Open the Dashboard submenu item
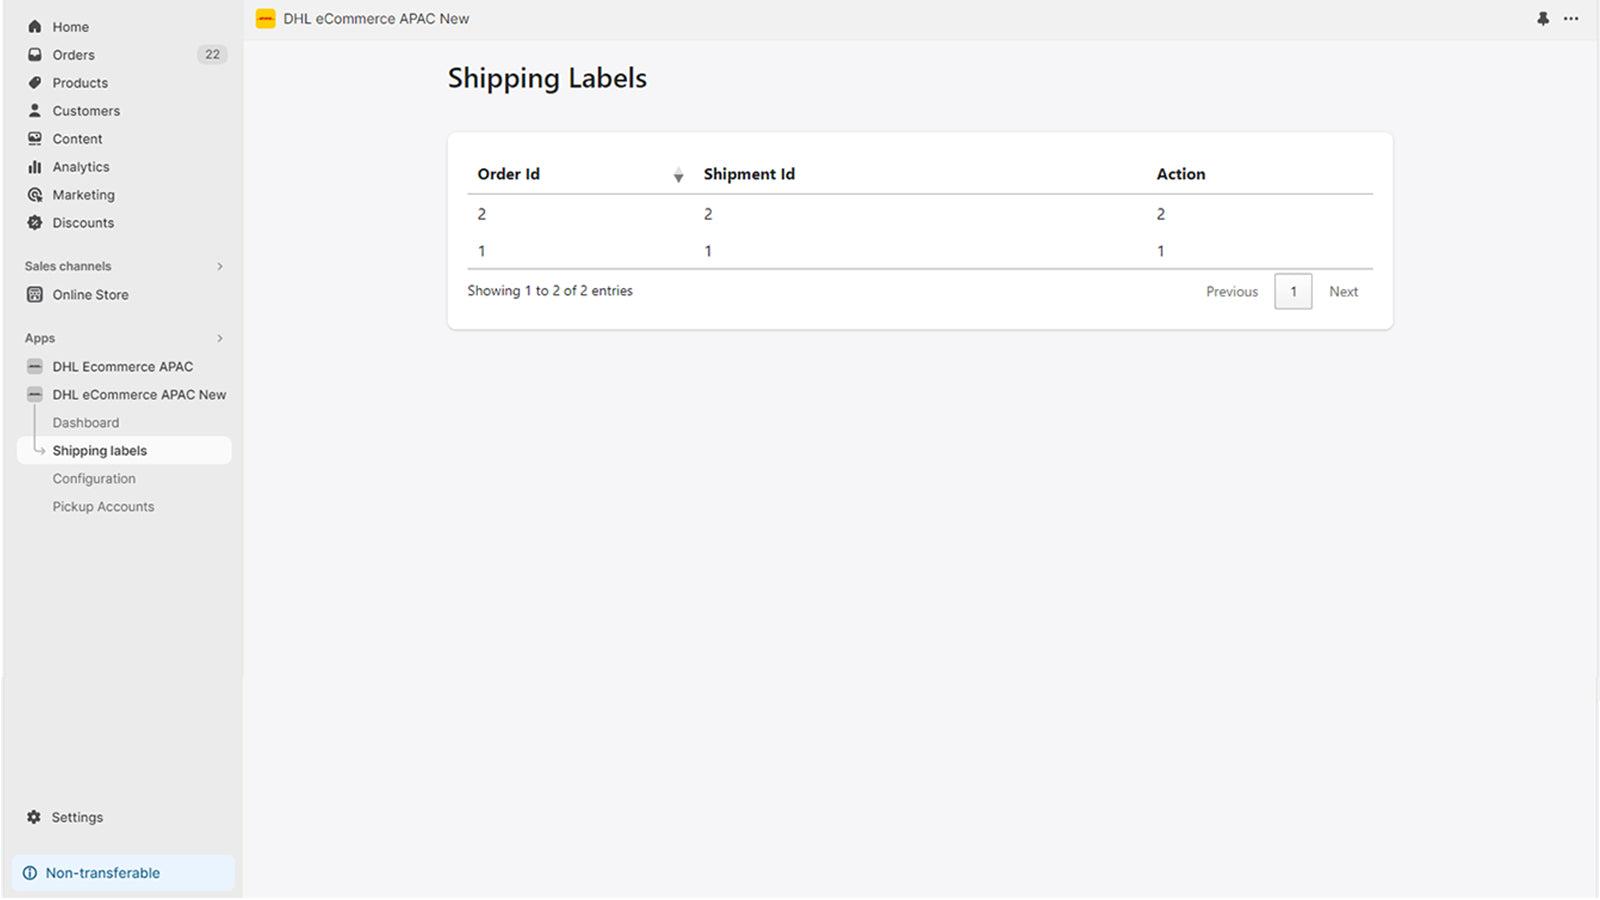The width and height of the screenshot is (1600, 900). coord(86,423)
